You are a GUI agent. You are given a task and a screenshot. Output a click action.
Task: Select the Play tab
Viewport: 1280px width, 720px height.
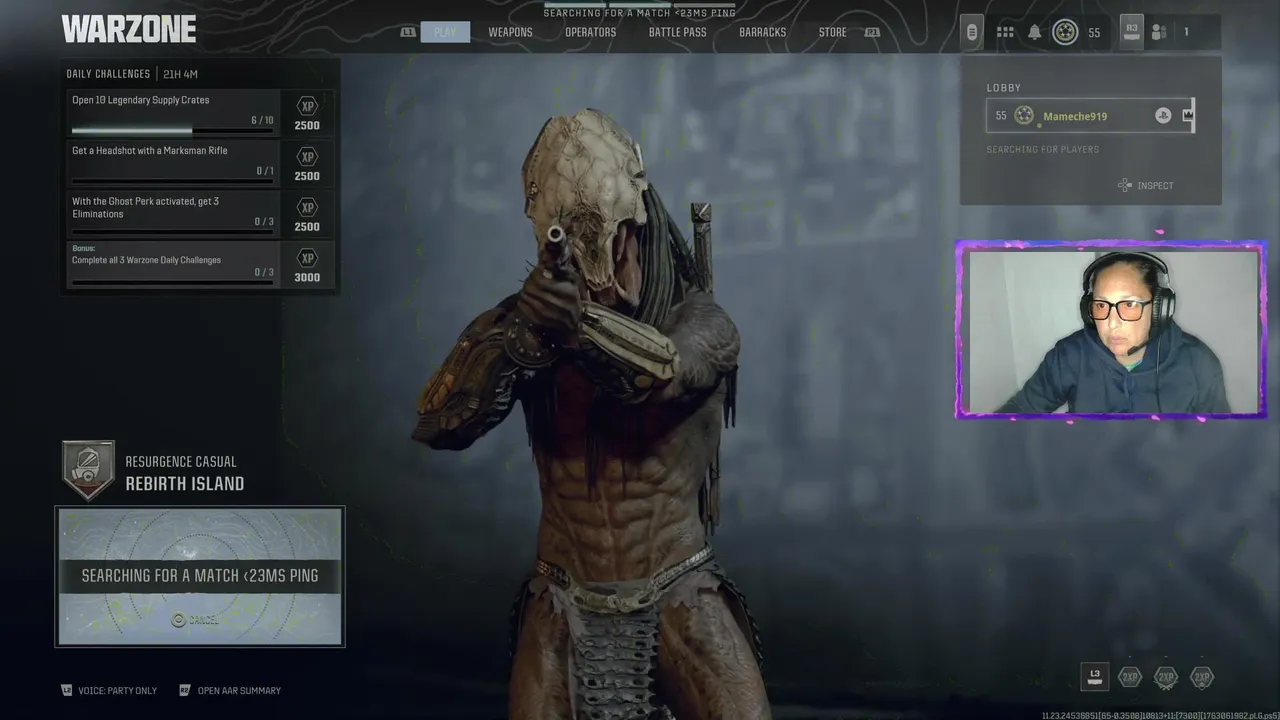click(445, 32)
